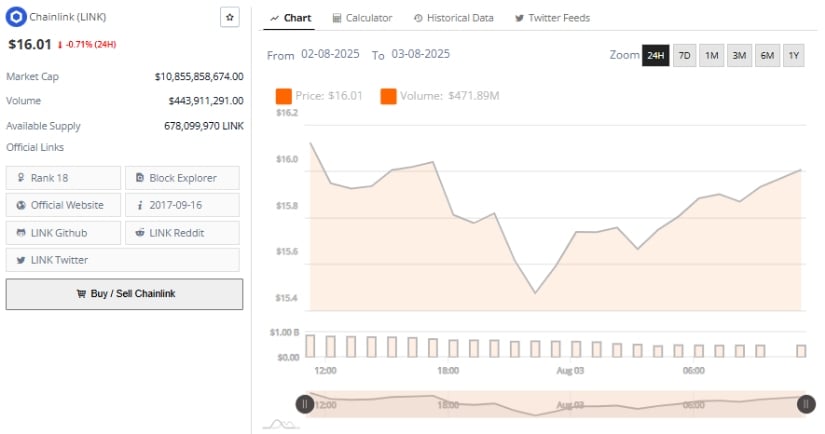Open the LINK Github link

[x=63, y=233]
